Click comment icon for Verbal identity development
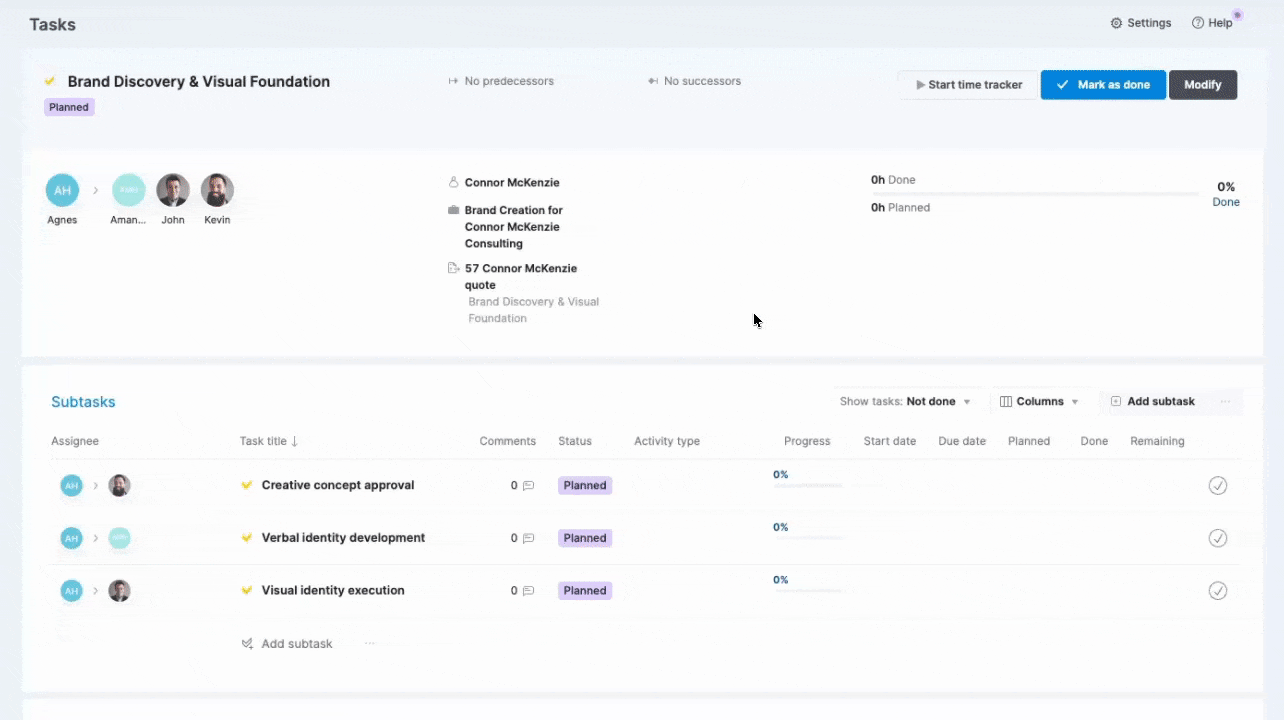The width and height of the screenshot is (1284, 720). click(x=528, y=538)
